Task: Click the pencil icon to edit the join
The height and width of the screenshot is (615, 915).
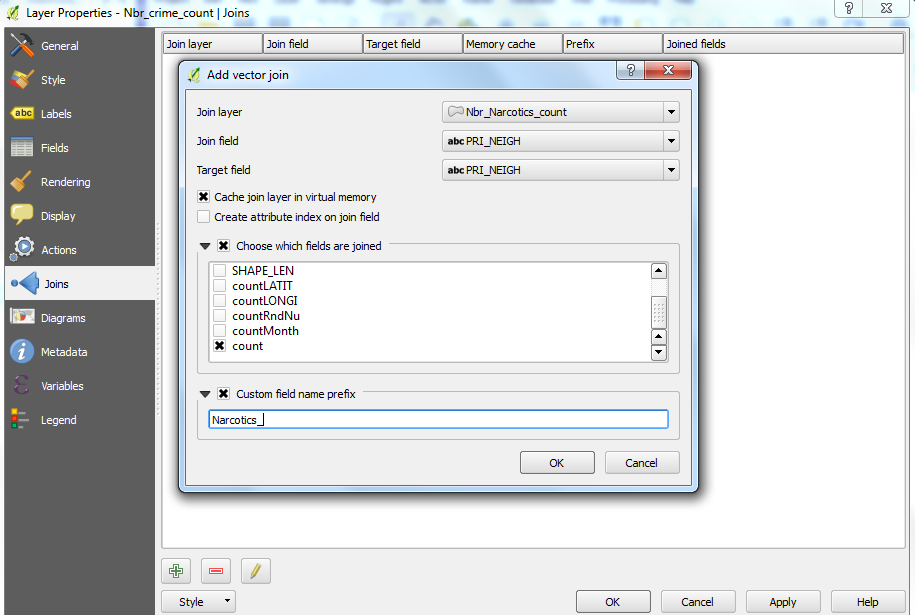Action: pyautogui.click(x=255, y=570)
